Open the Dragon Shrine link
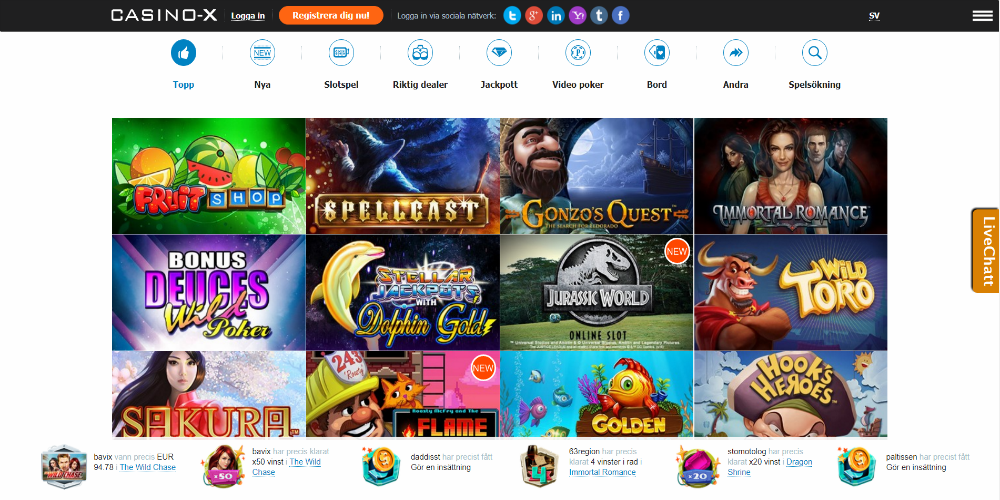The width and height of the screenshot is (1000, 500). pos(770,467)
